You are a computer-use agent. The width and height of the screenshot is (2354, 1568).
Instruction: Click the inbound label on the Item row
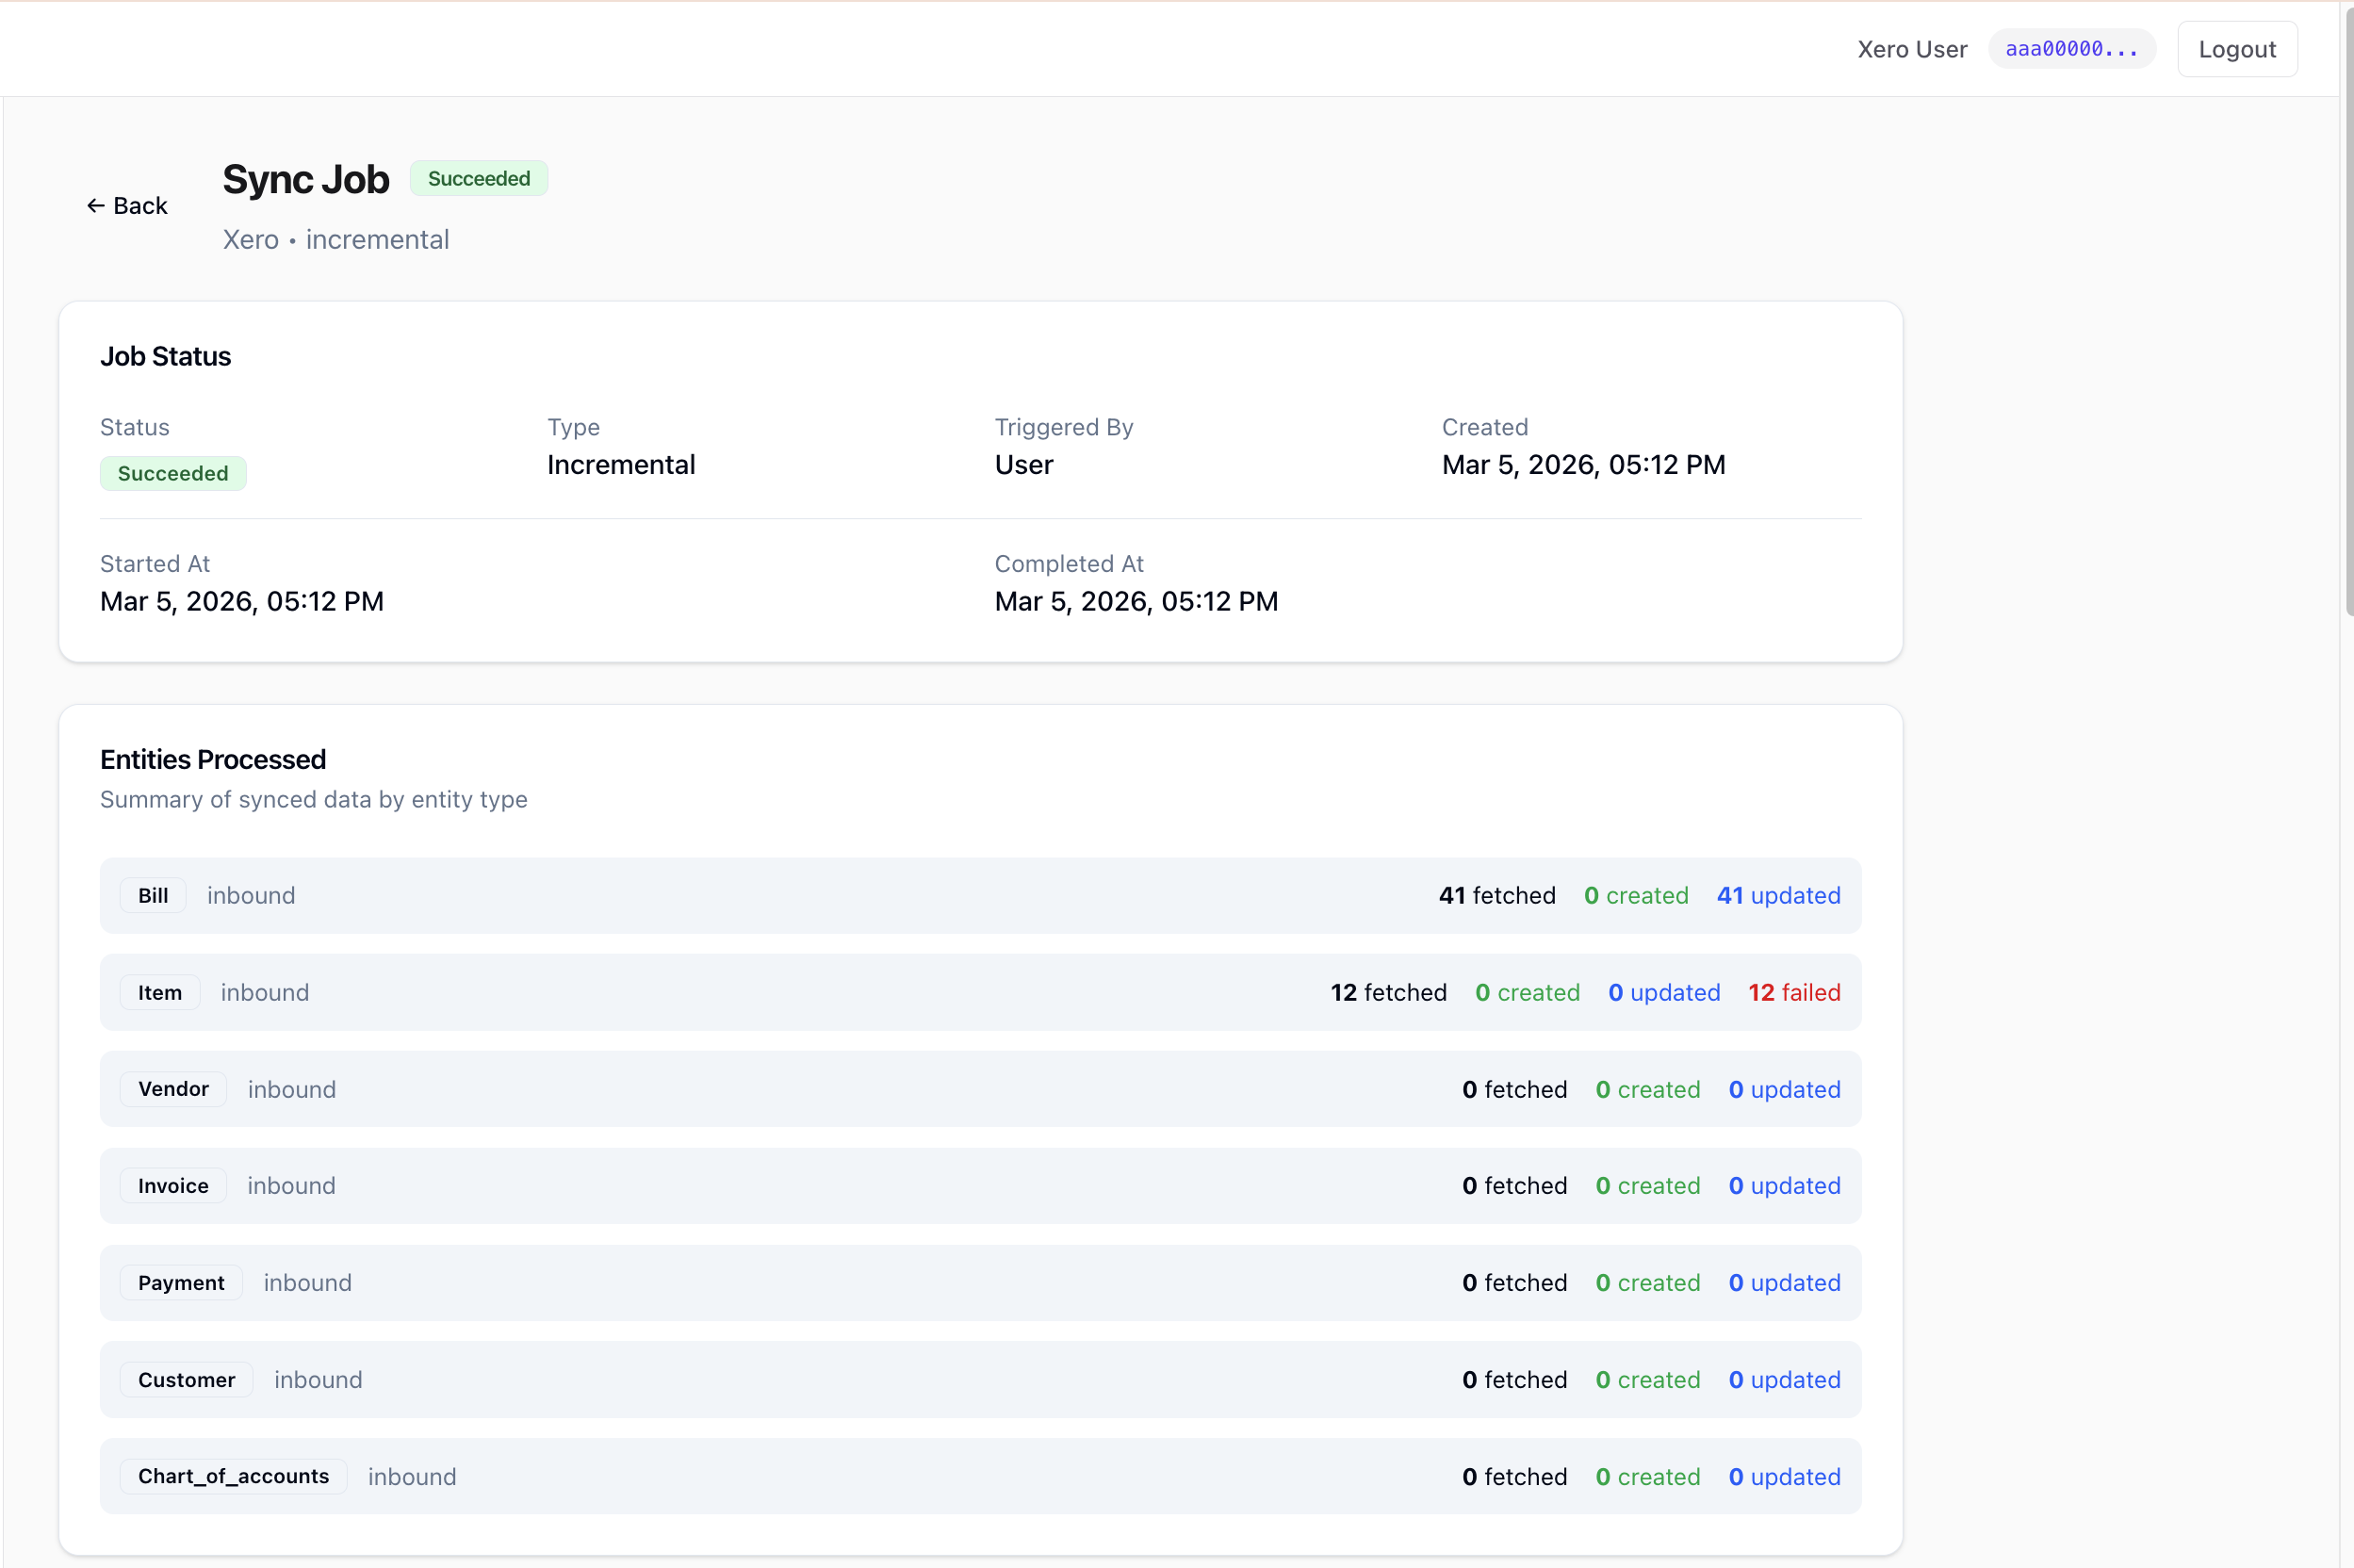tap(264, 992)
